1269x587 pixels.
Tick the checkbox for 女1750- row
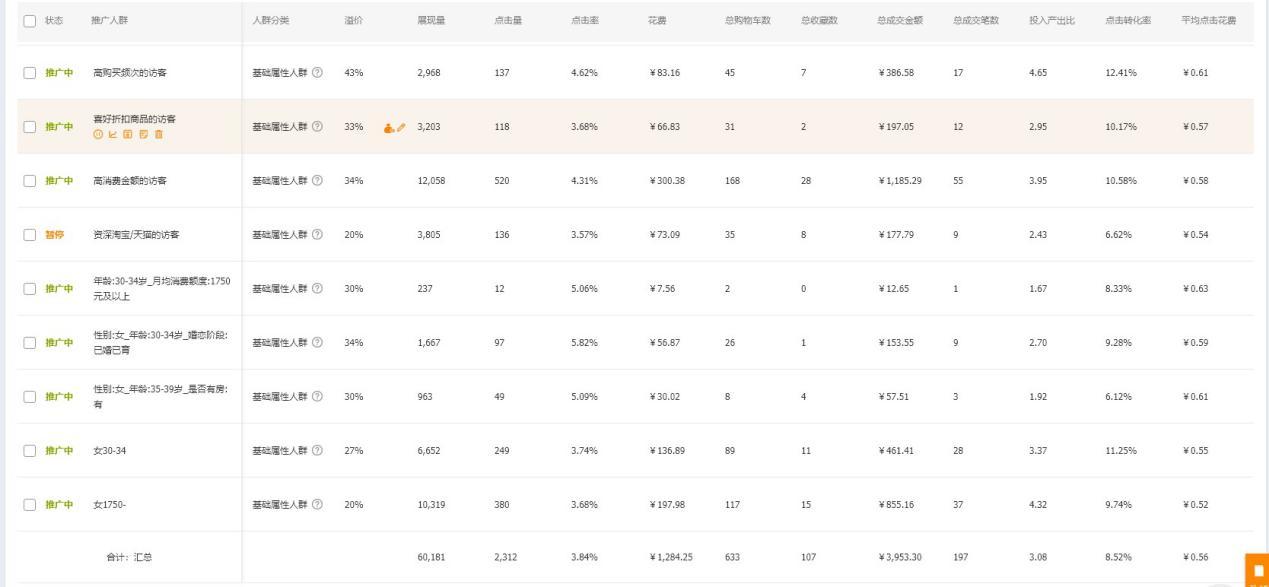pos(29,505)
